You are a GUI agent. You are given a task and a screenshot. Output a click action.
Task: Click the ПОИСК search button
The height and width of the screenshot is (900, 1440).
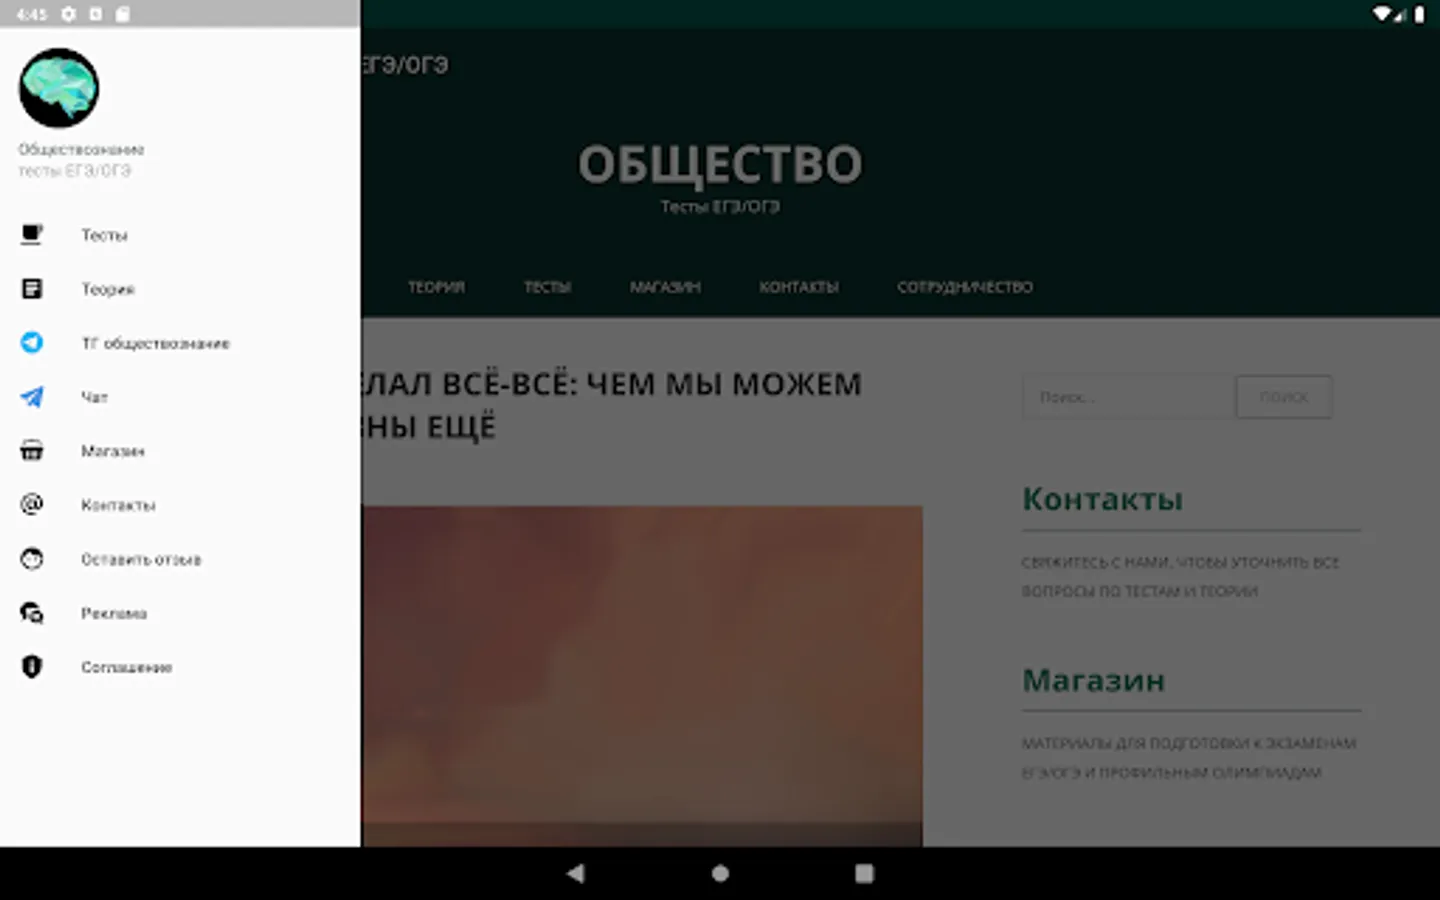click(x=1284, y=397)
